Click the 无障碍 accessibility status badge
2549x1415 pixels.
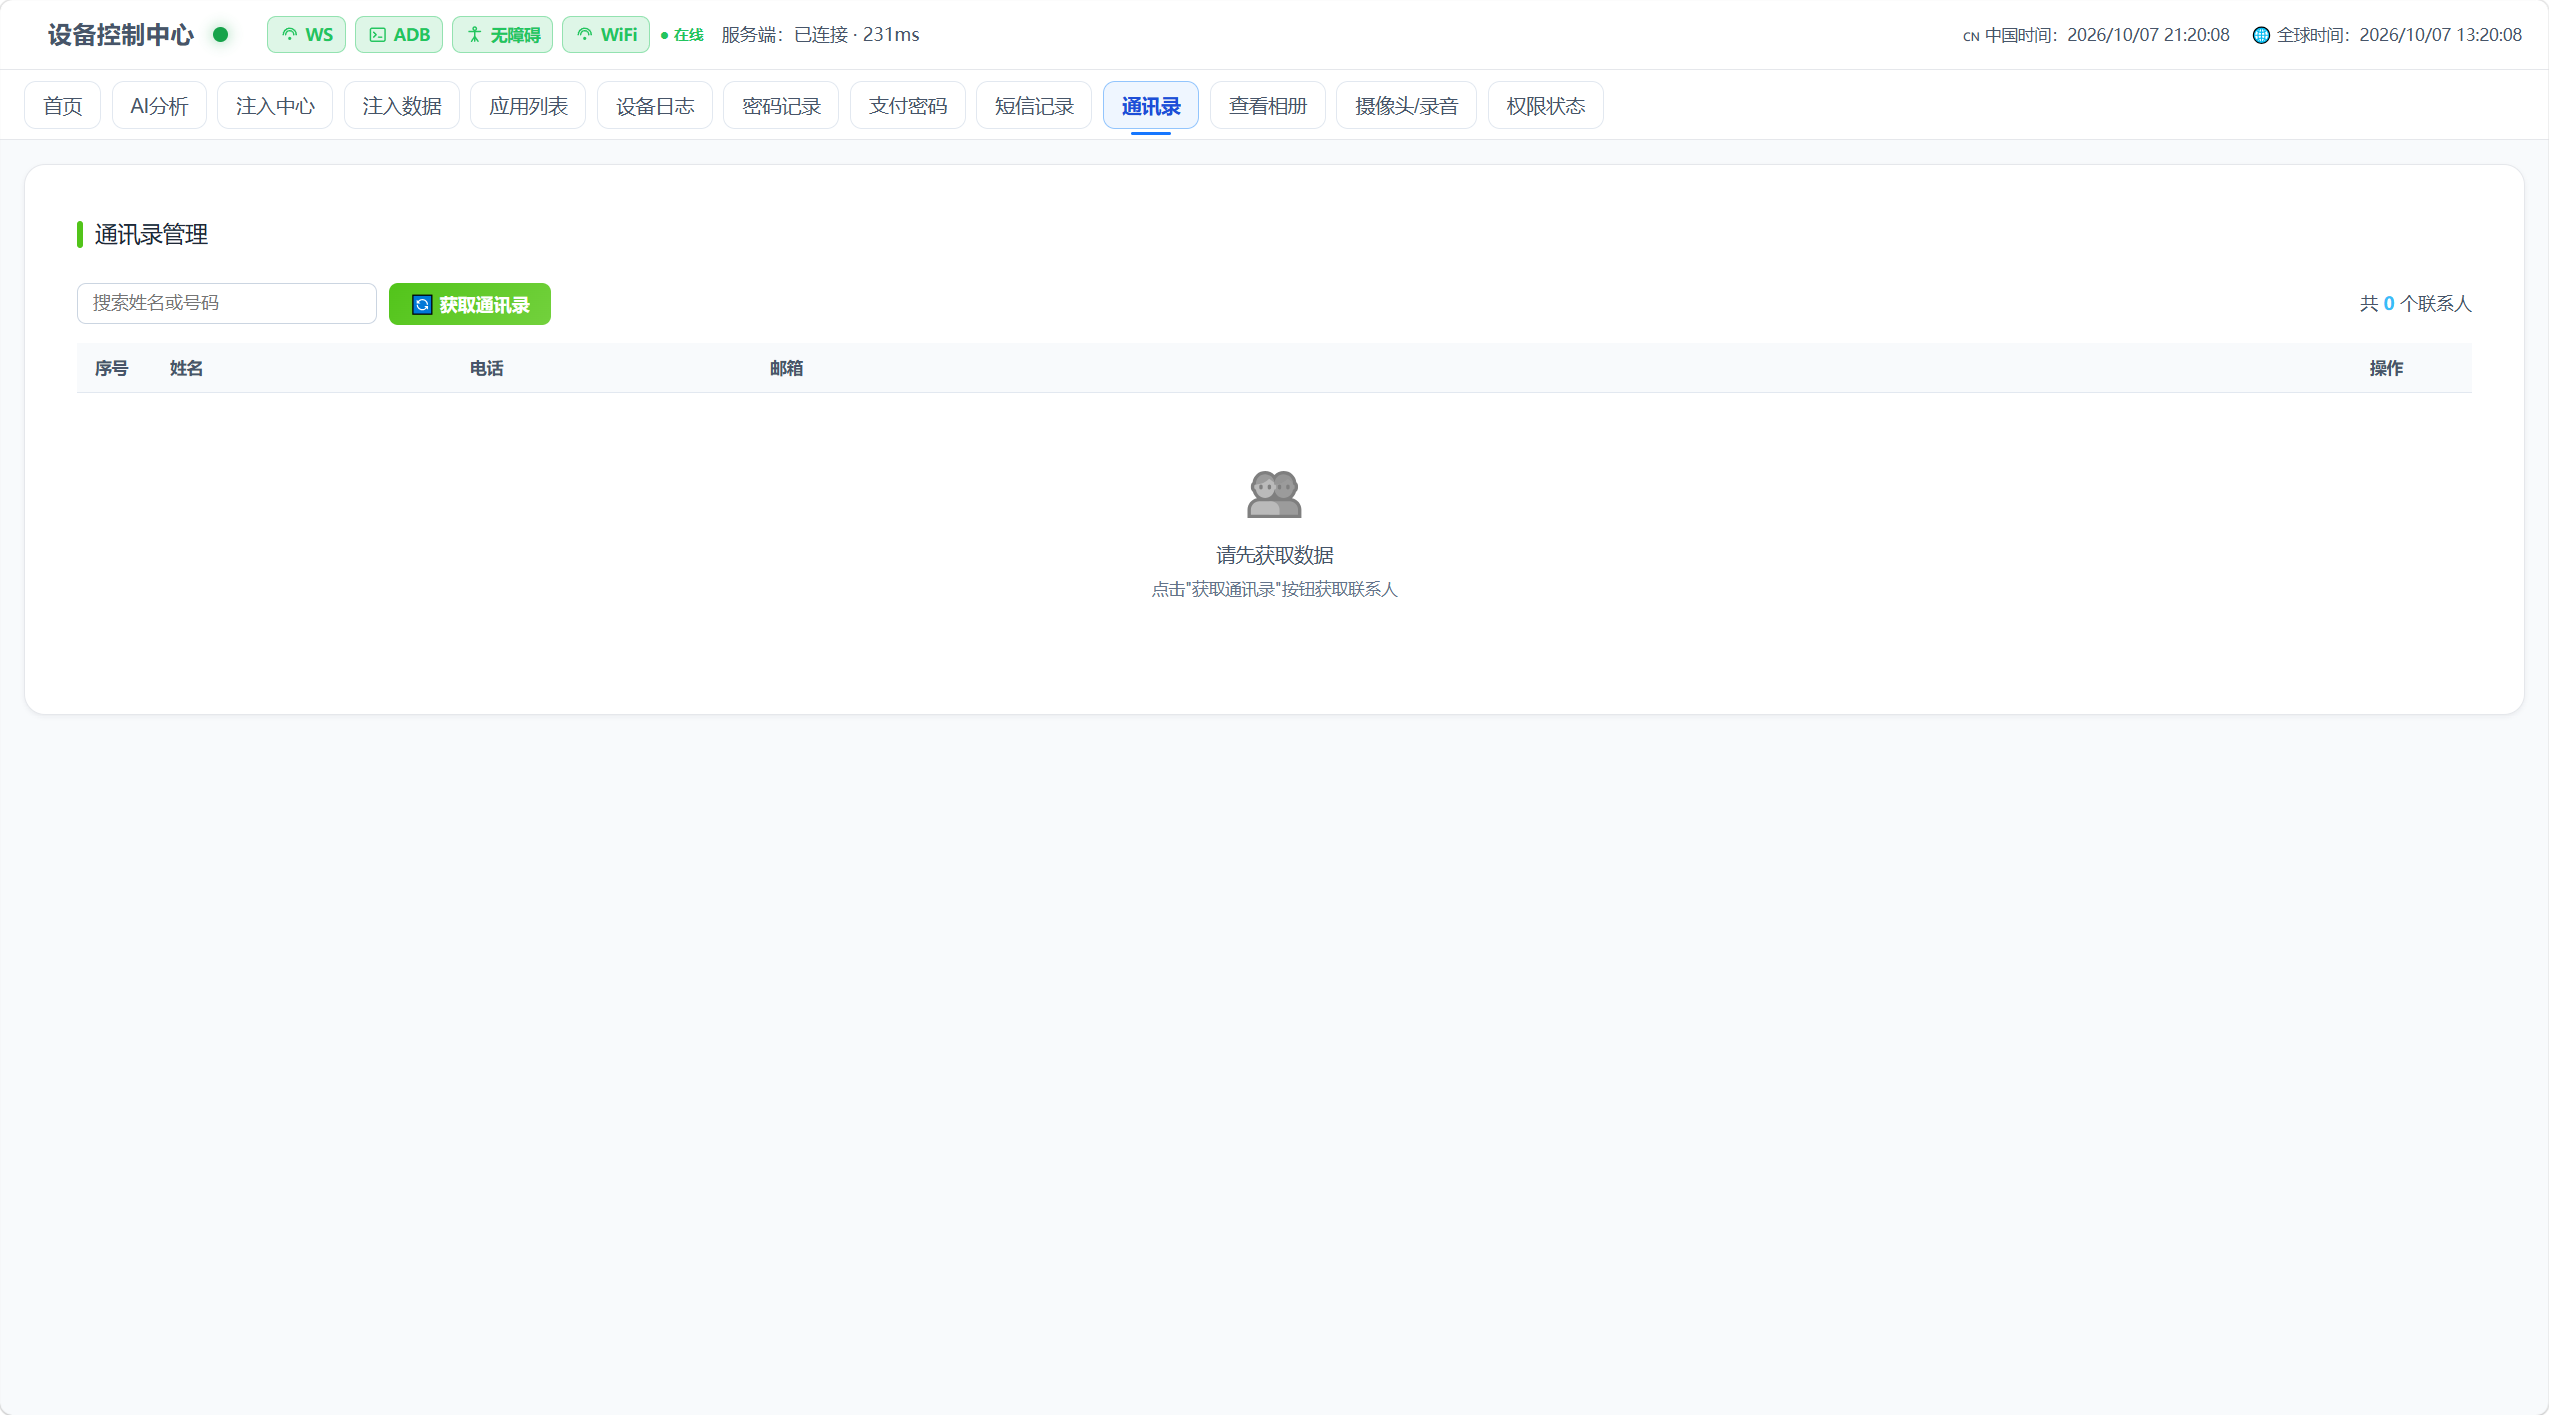[502, 35]
